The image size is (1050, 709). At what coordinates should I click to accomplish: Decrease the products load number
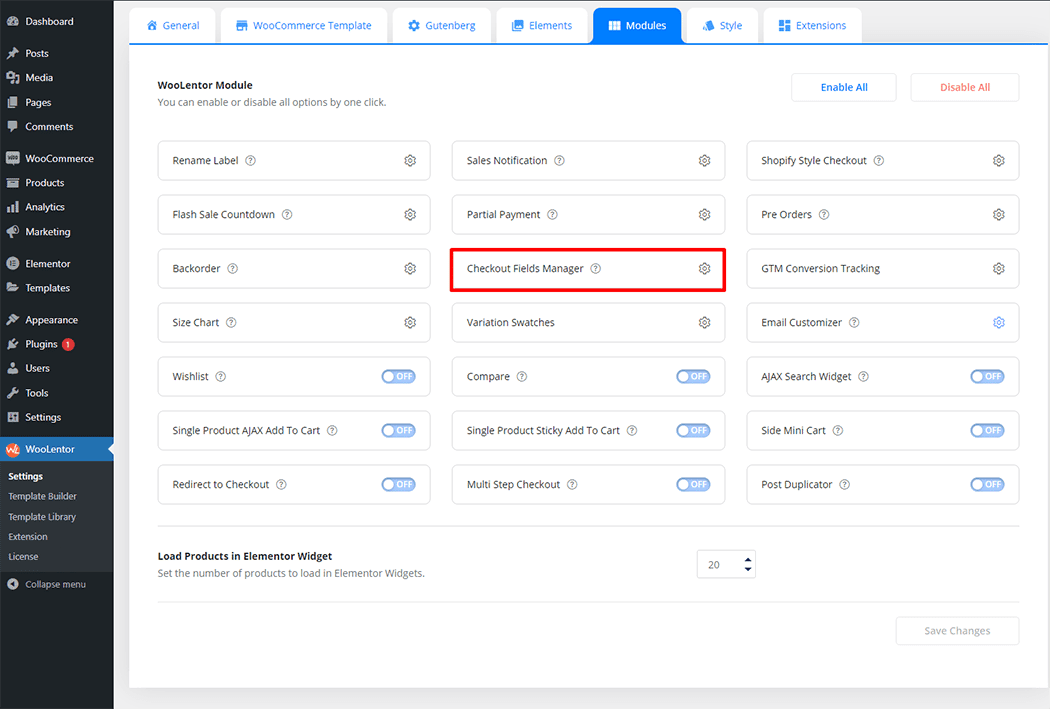coord(748,569)
